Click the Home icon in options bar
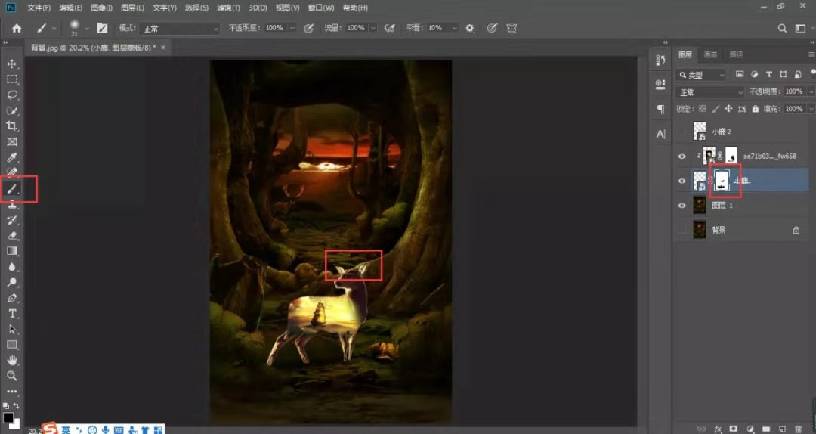816x434 pixels. pyautogui.click(x=17, y=29)
